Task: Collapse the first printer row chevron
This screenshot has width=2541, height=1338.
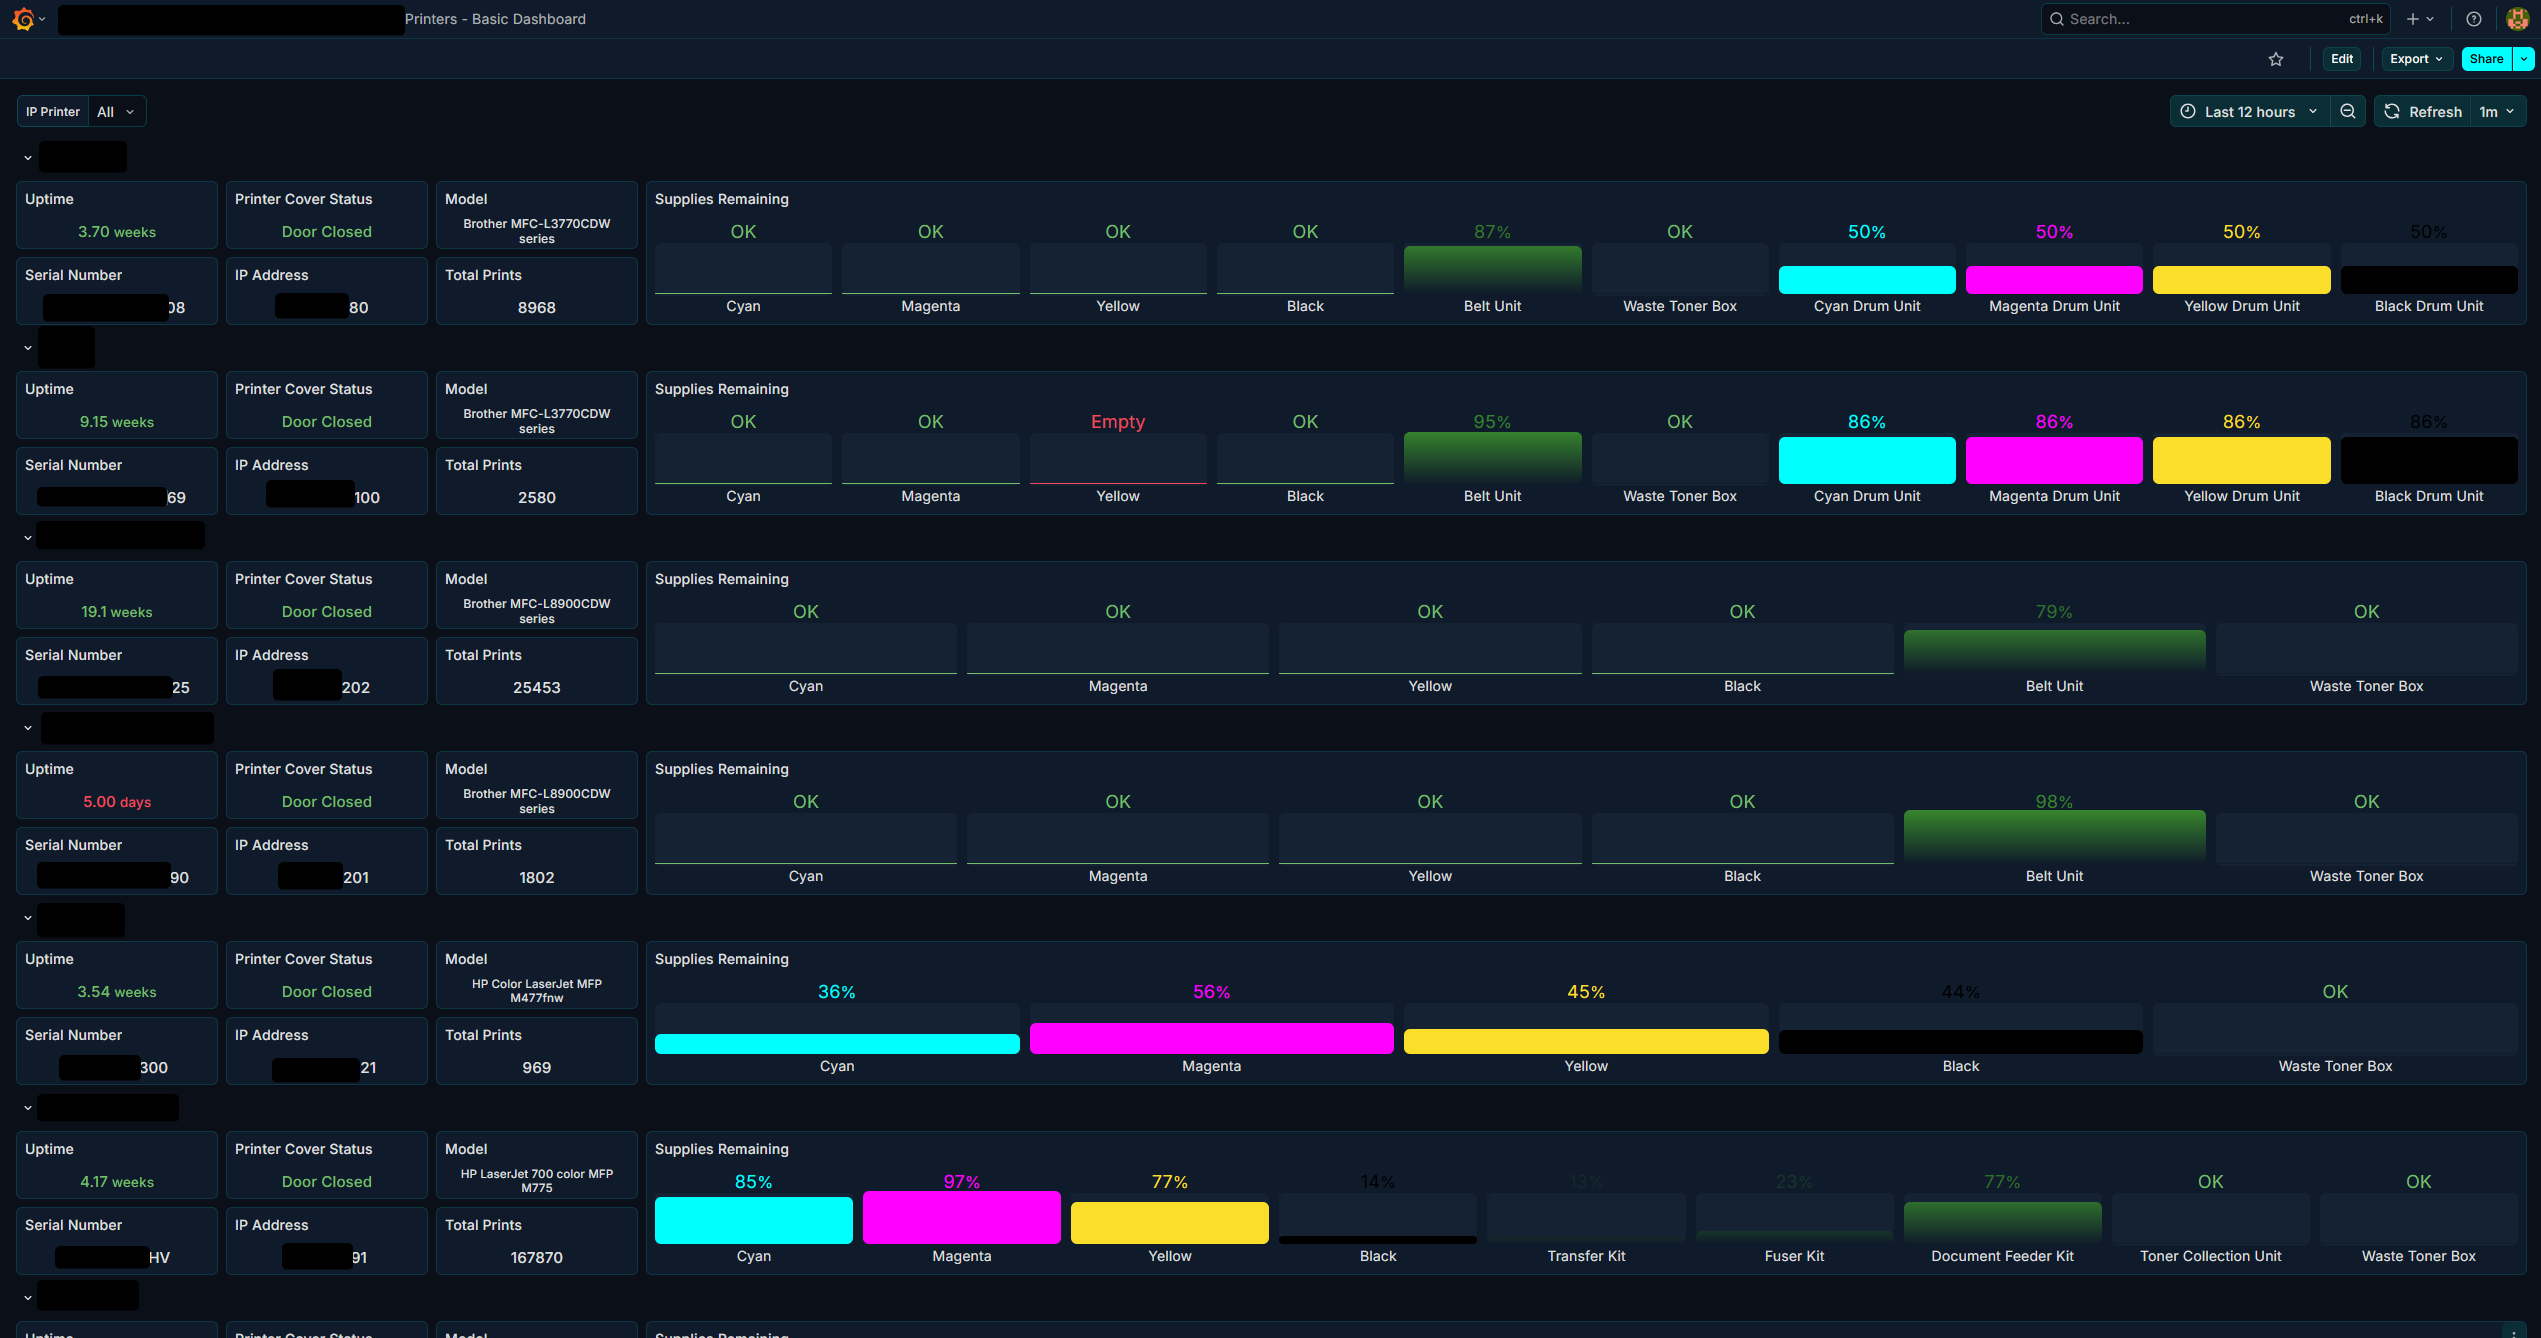Action: coord(28,158)
